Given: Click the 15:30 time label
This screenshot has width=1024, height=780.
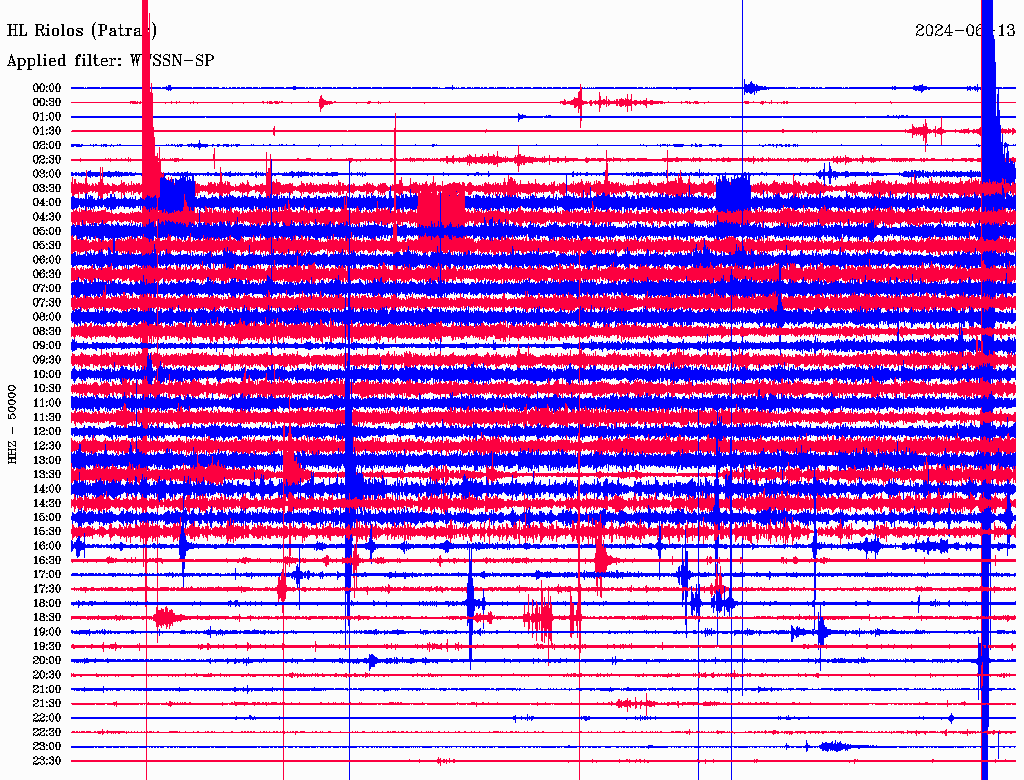Looking at the screenshot, I should tap(47, 531).
